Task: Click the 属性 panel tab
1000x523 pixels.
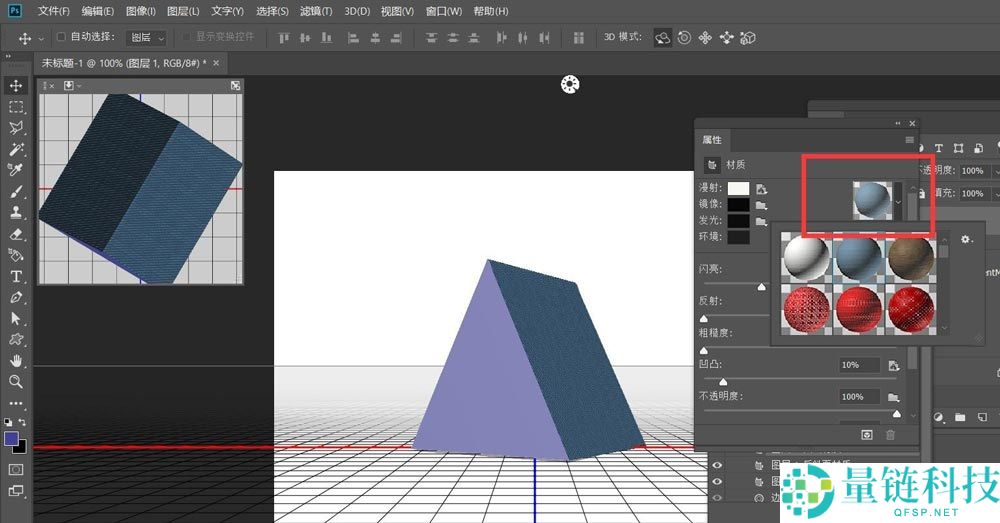Action: click(711, 140)
